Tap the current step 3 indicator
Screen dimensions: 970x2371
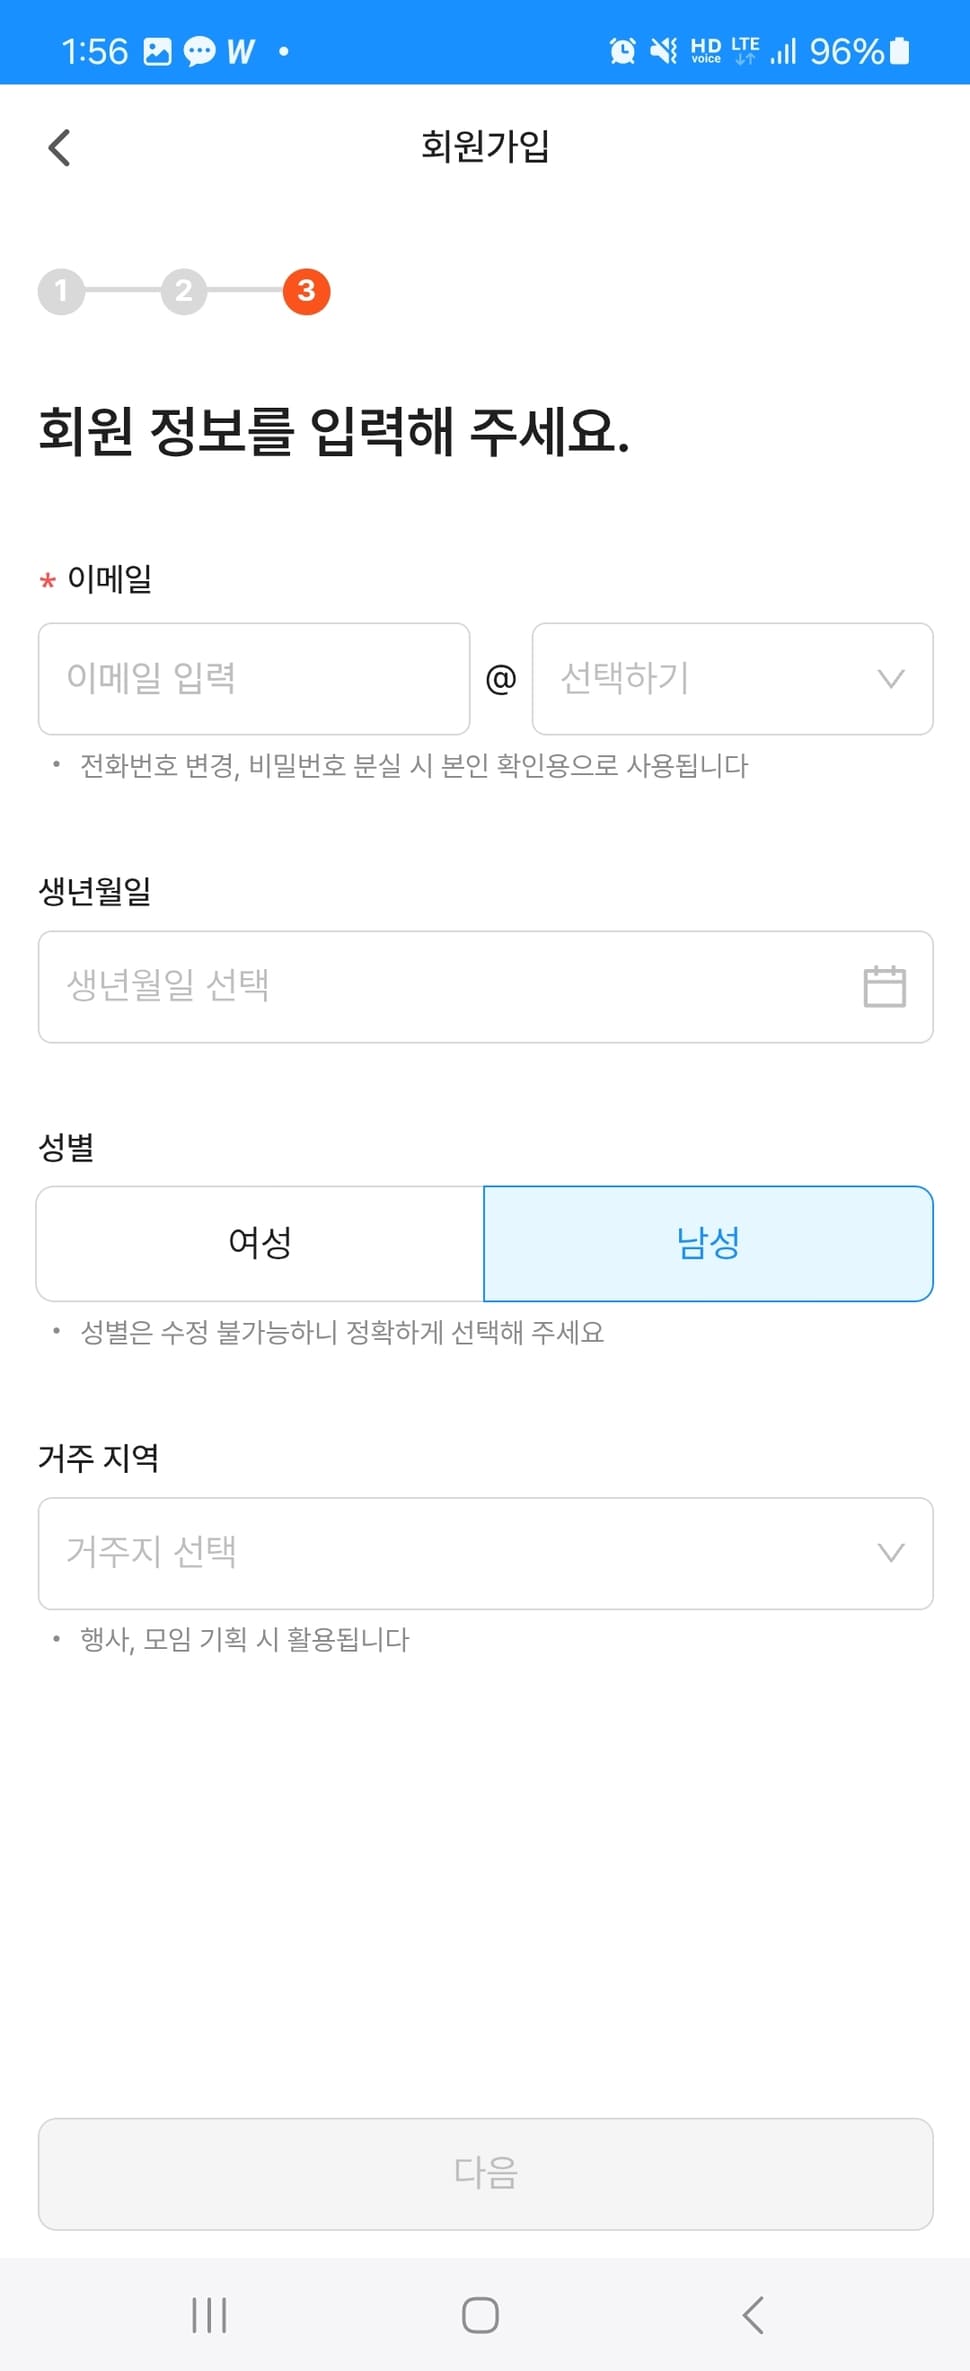click(x=306, y=291)
